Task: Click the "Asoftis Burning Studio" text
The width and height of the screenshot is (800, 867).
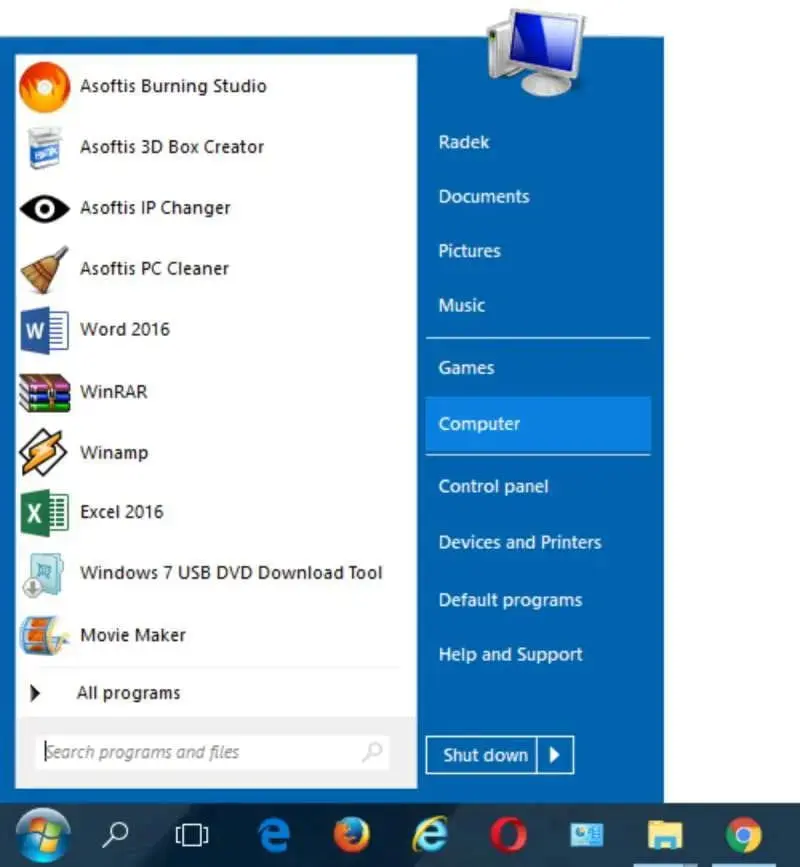Action: point(173,86)
